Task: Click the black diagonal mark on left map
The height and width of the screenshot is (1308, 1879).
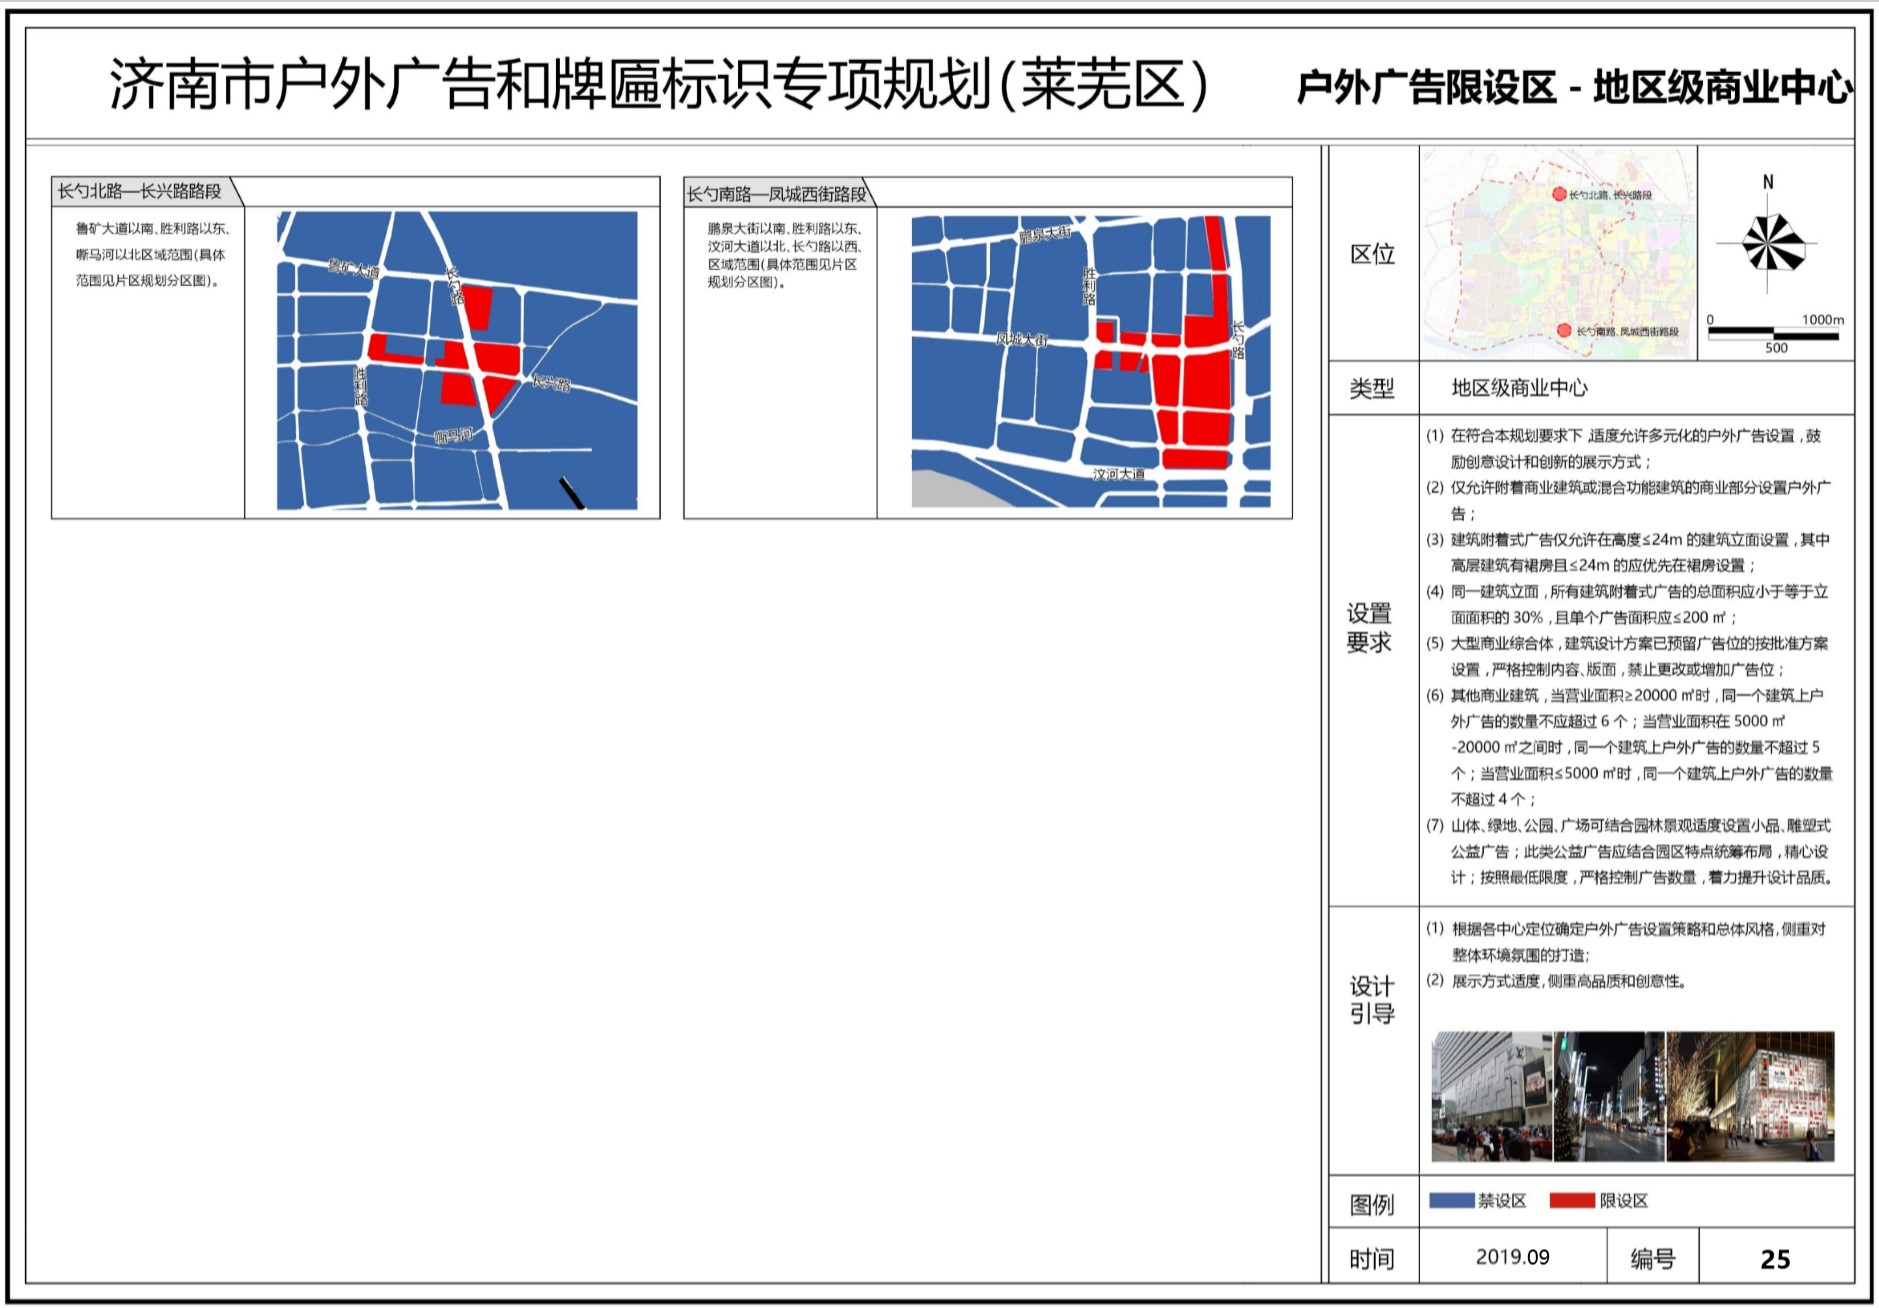Action: [x=571, y=492]
